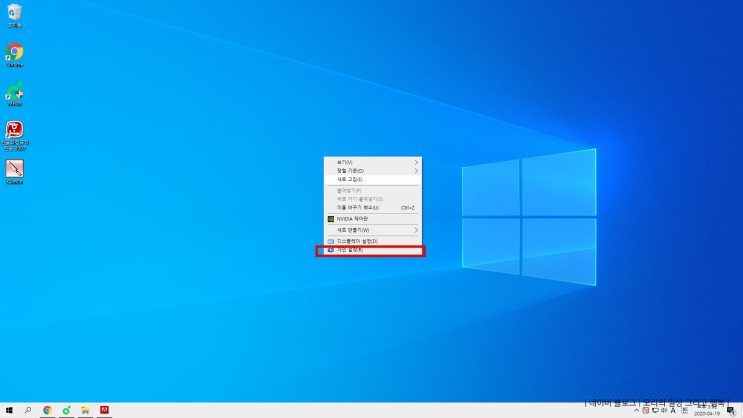
Task: Click the red tray application icon
Action: (x=645, y=410)
